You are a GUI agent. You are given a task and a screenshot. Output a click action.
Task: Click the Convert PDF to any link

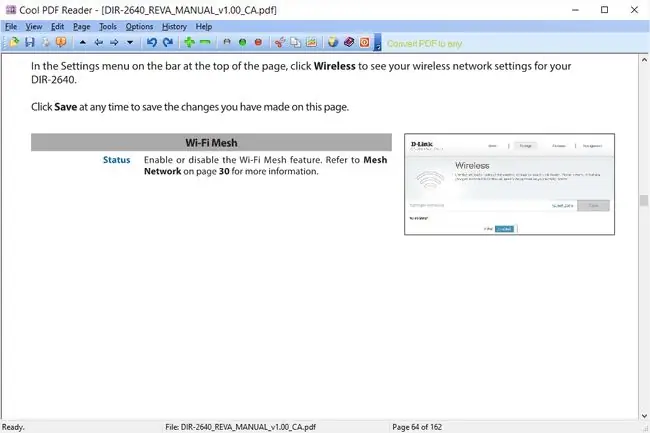click(424, 44)
